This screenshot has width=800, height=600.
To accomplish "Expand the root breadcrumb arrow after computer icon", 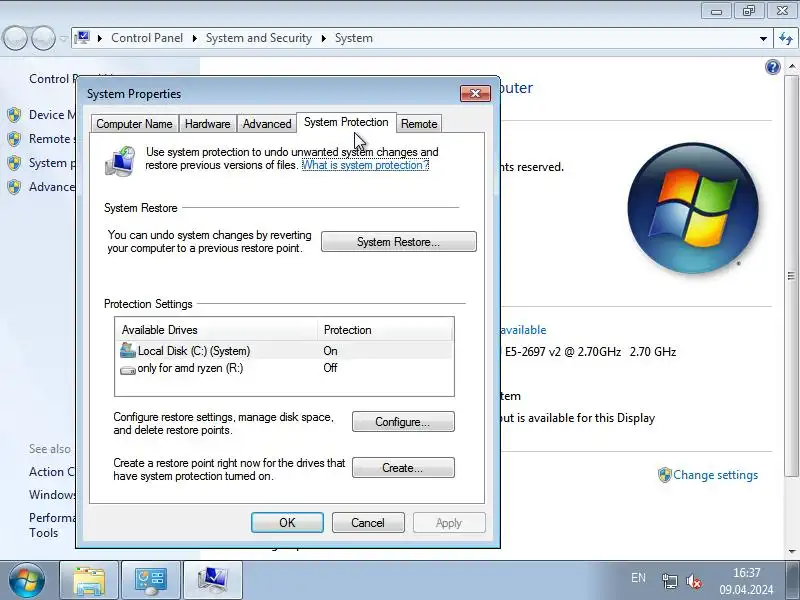I will coord(100,38).
